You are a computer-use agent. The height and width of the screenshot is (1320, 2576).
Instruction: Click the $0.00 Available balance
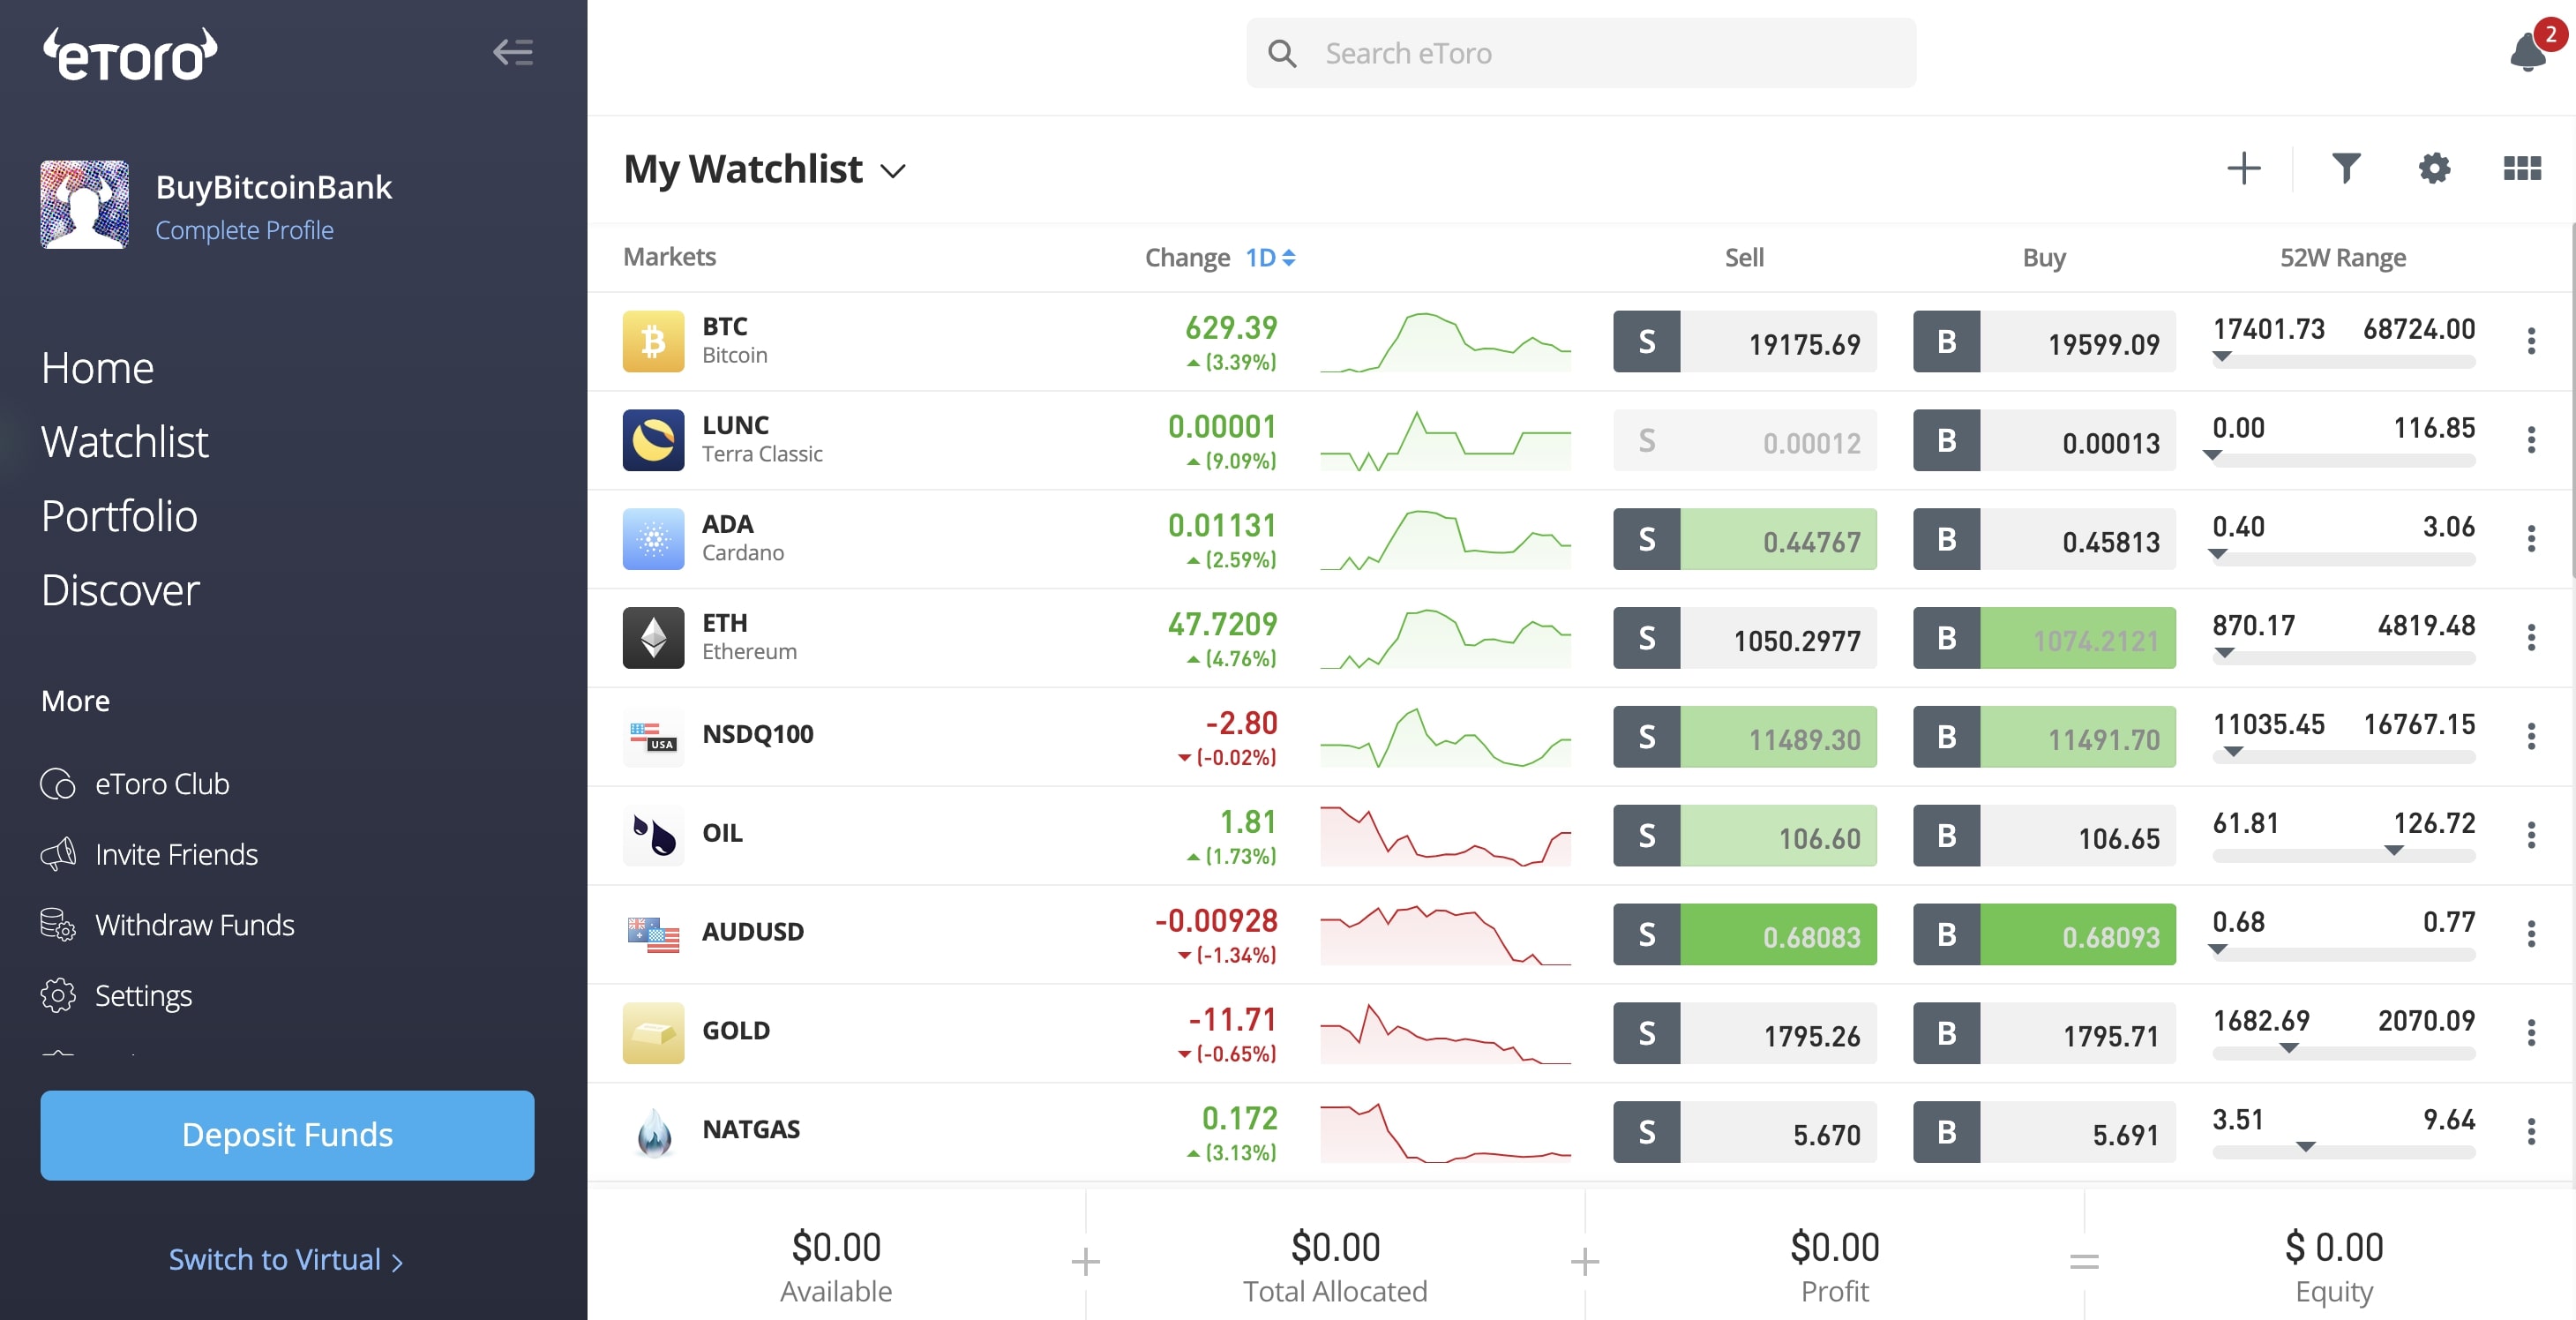pyautogui.click(x=836, y=1247)
